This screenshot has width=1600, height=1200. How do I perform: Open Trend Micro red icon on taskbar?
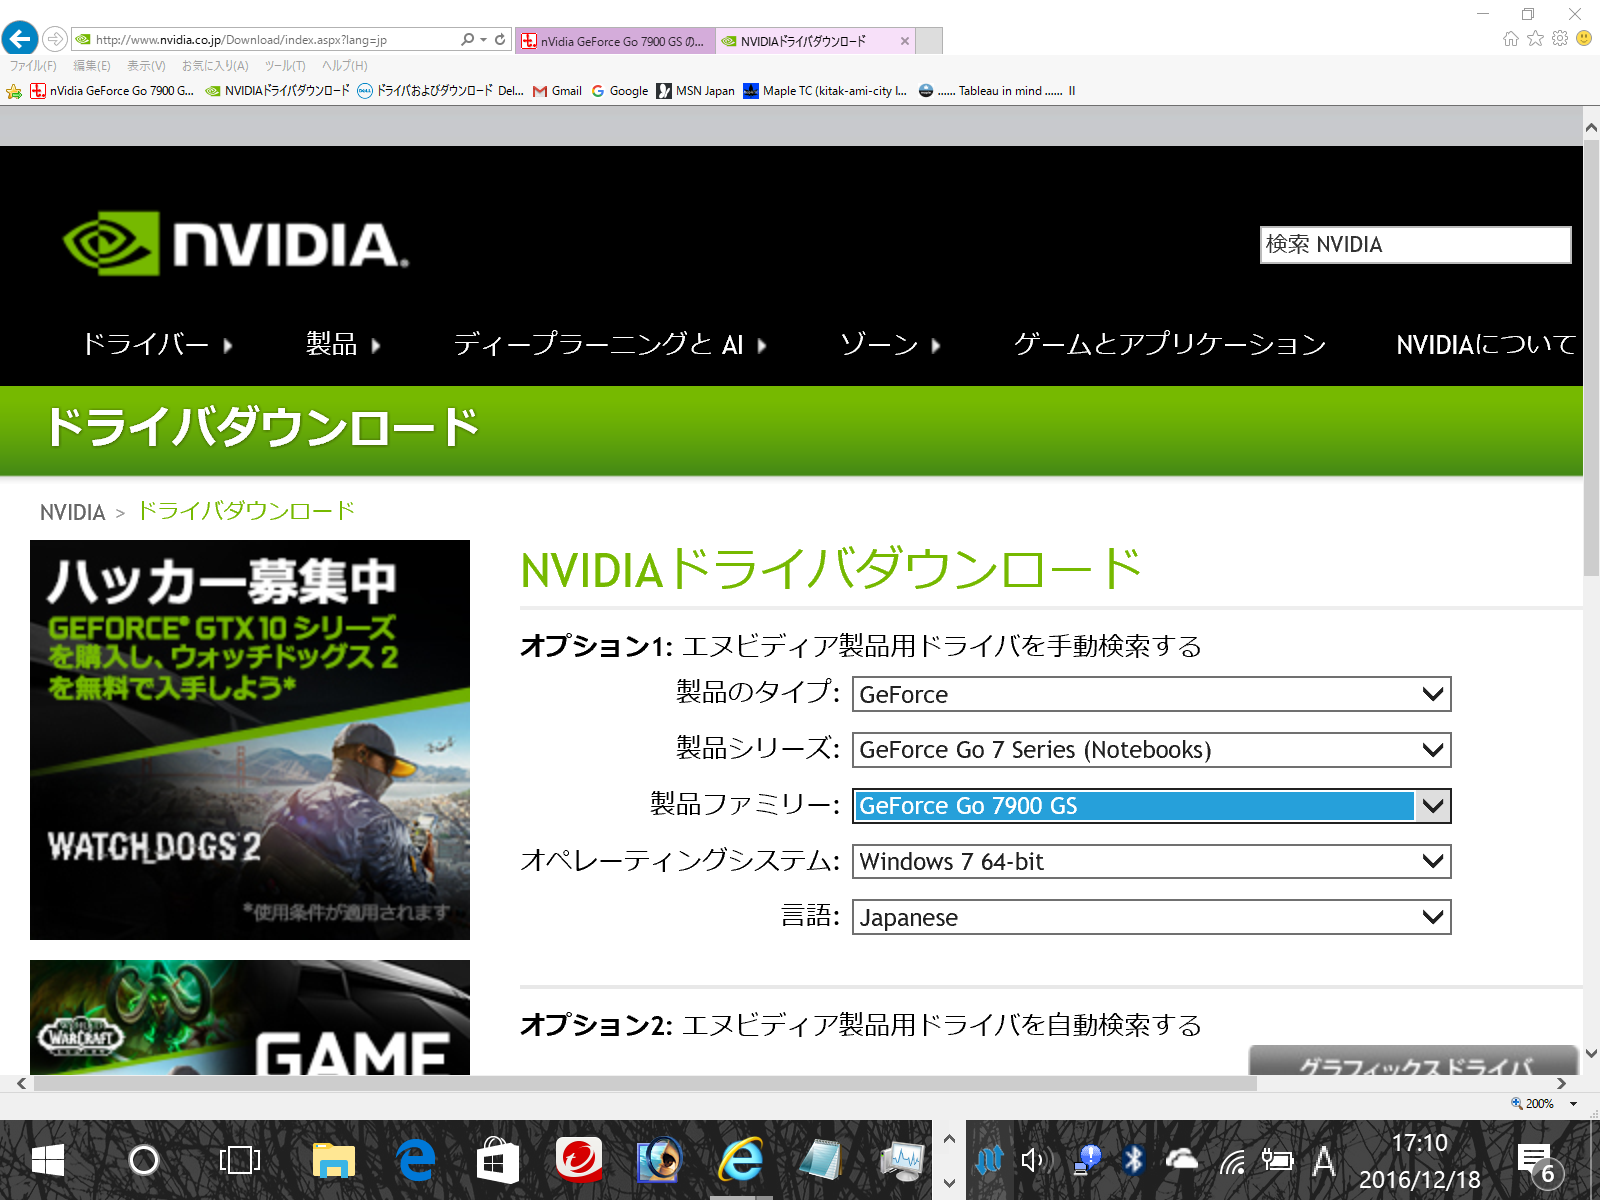(x=579, y=1160)
